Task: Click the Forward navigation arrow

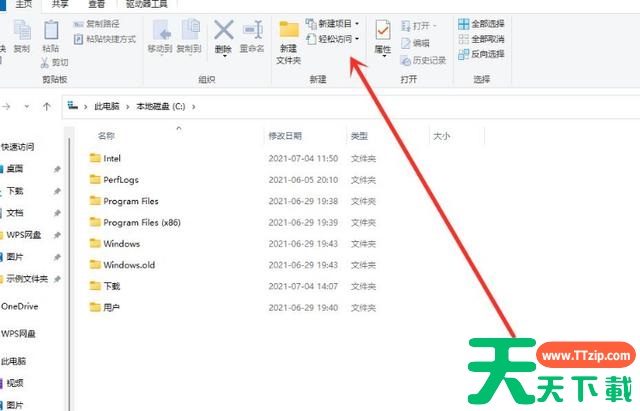Action: [x=6, y=107]
